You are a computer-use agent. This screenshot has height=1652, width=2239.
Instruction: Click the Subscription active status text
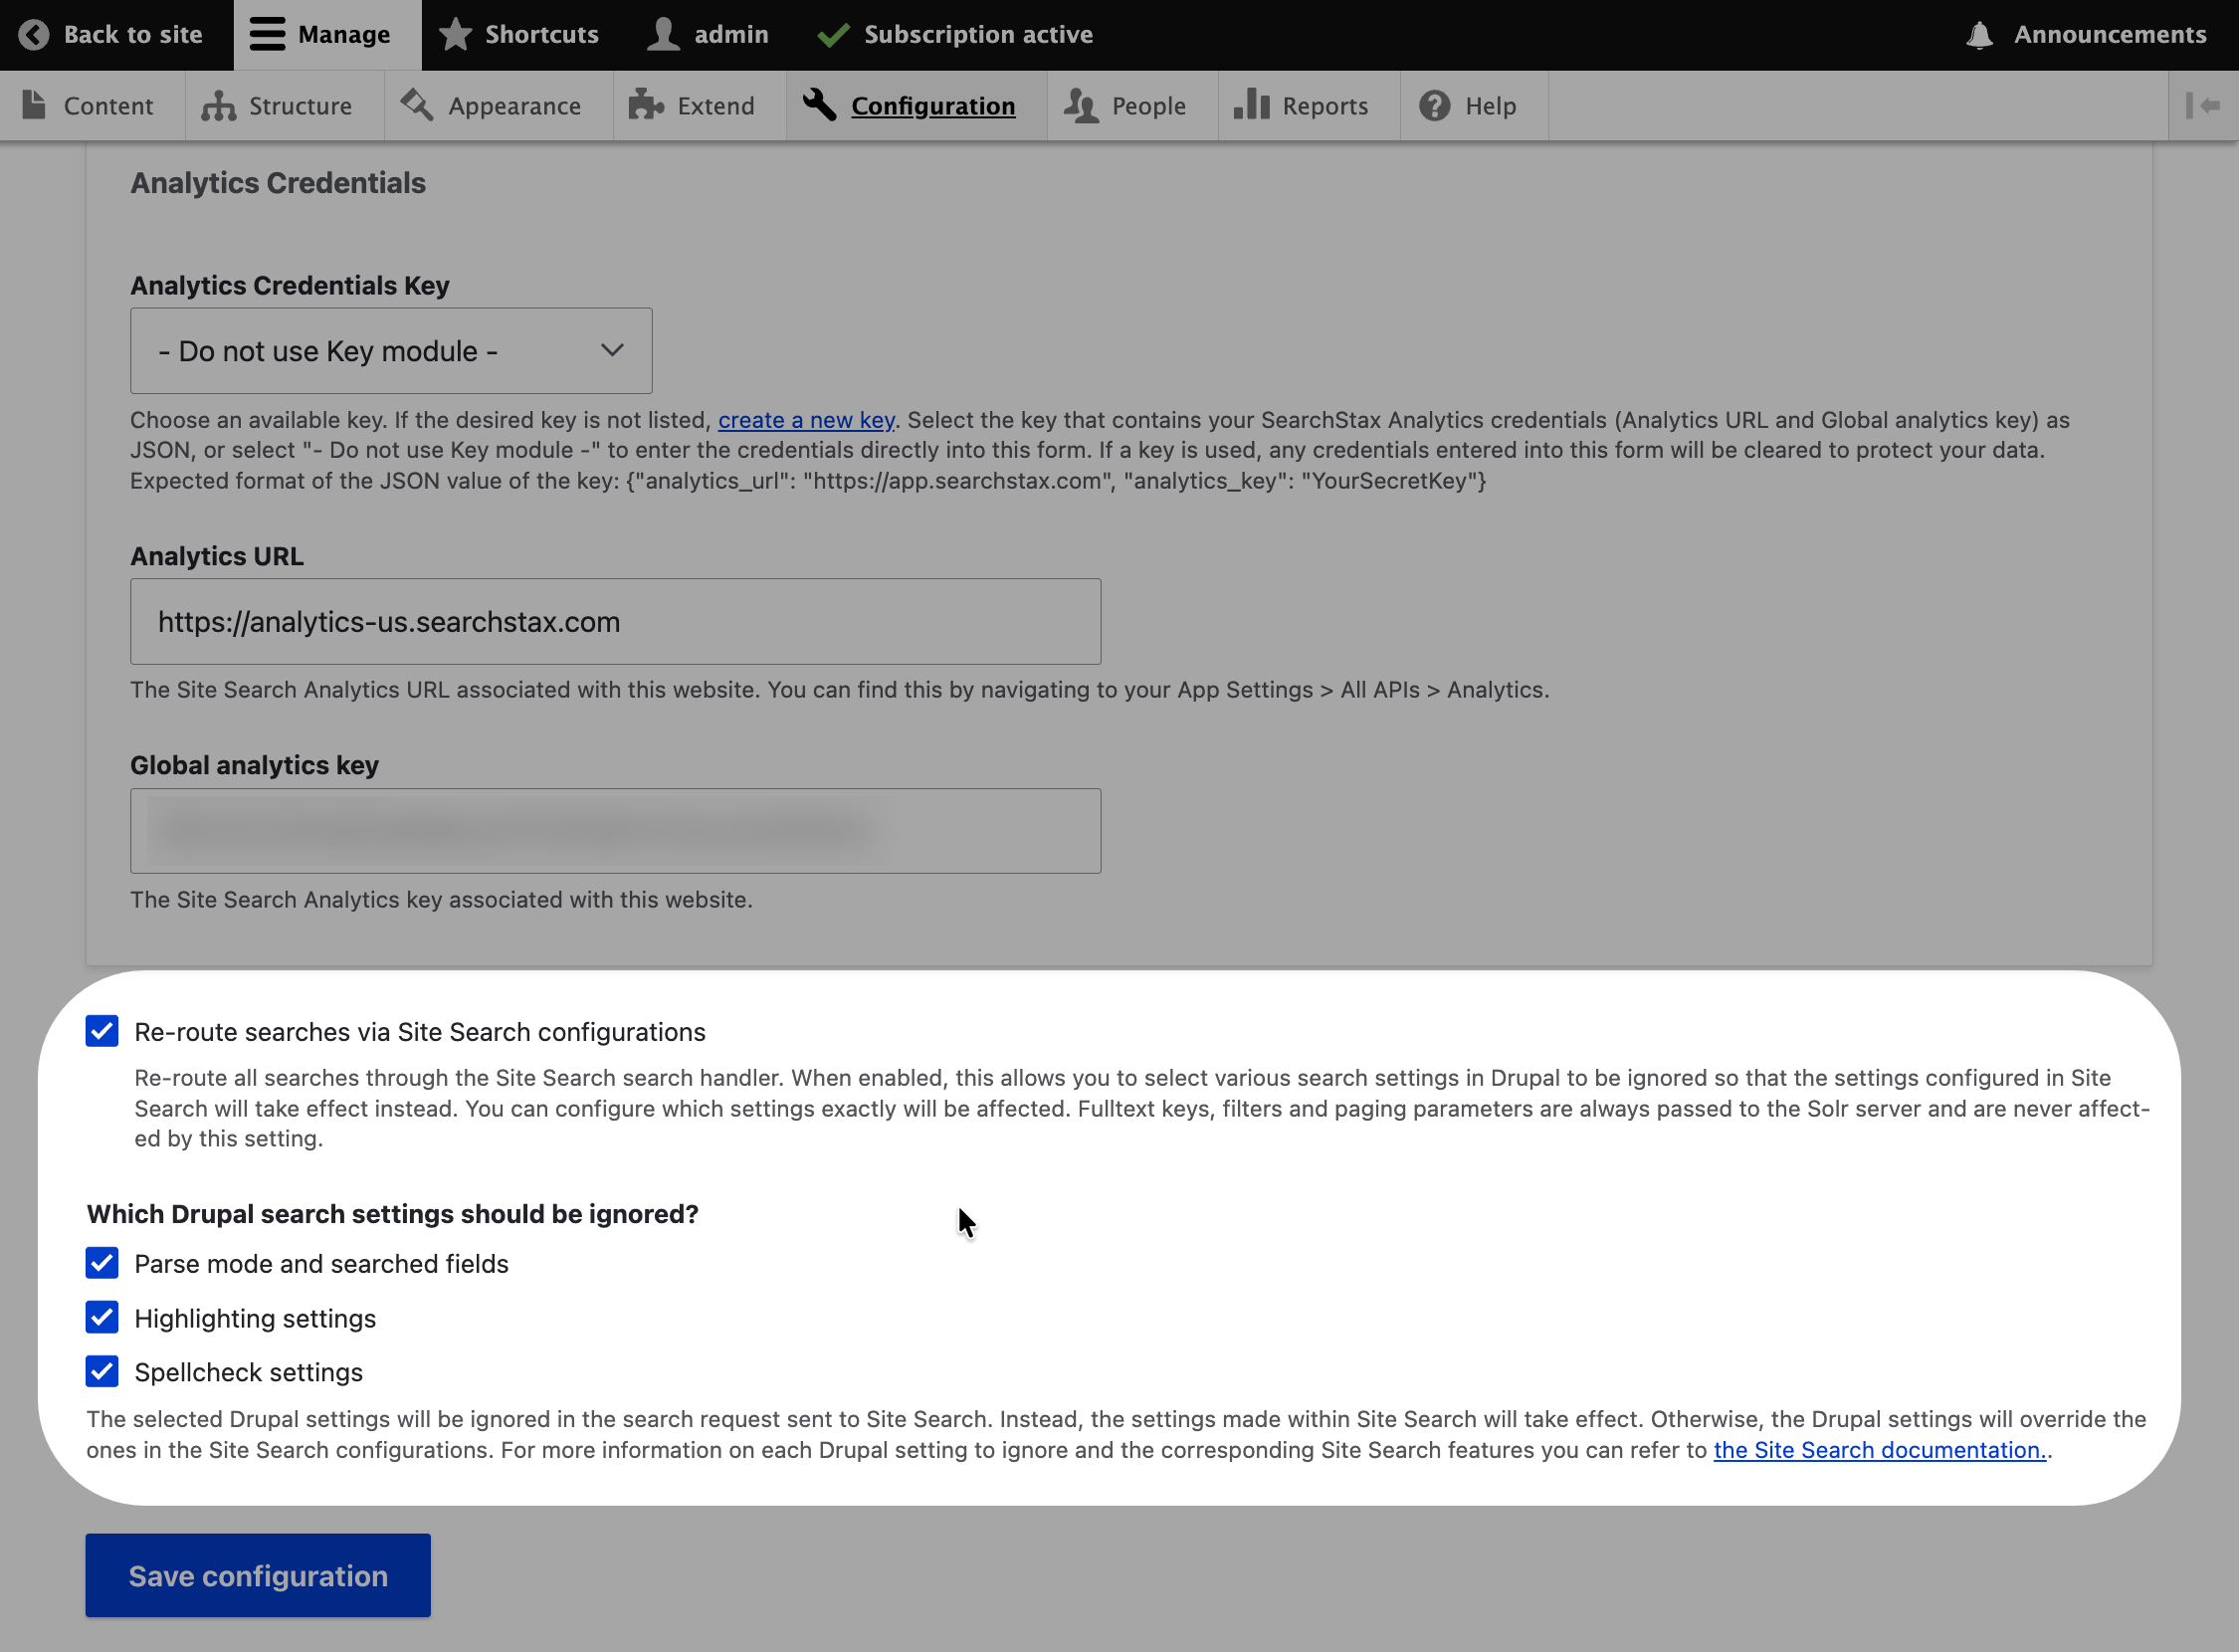(x=978, y=35)
